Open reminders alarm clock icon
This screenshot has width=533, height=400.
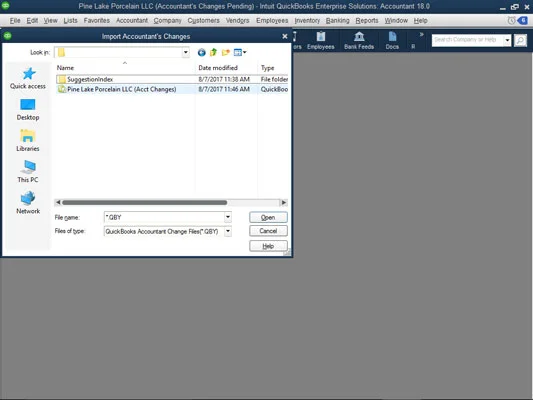click(511, 20)
